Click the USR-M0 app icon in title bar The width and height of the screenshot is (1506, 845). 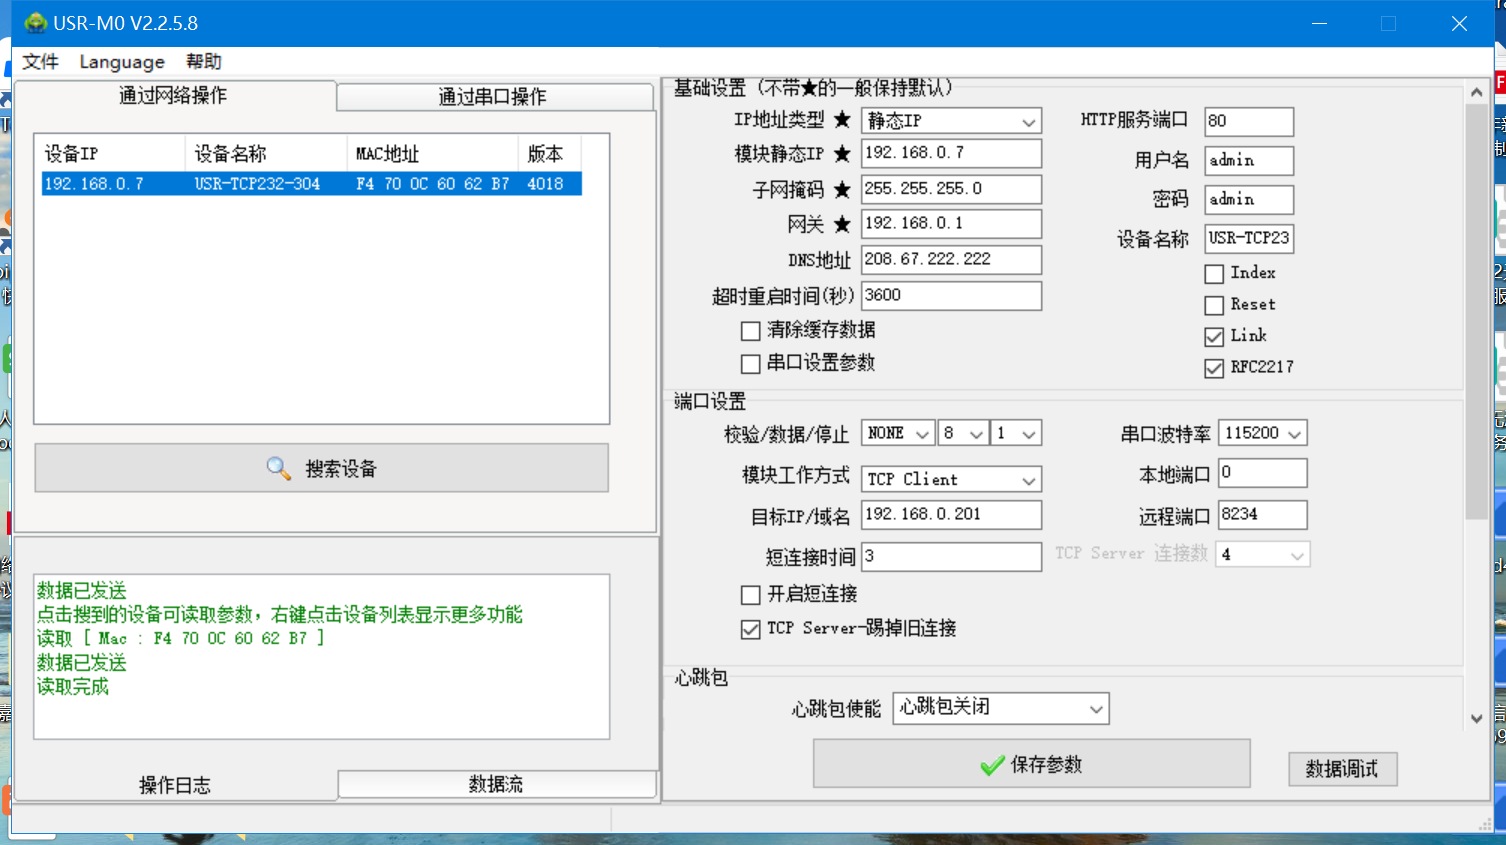click(x=35, y=23)
